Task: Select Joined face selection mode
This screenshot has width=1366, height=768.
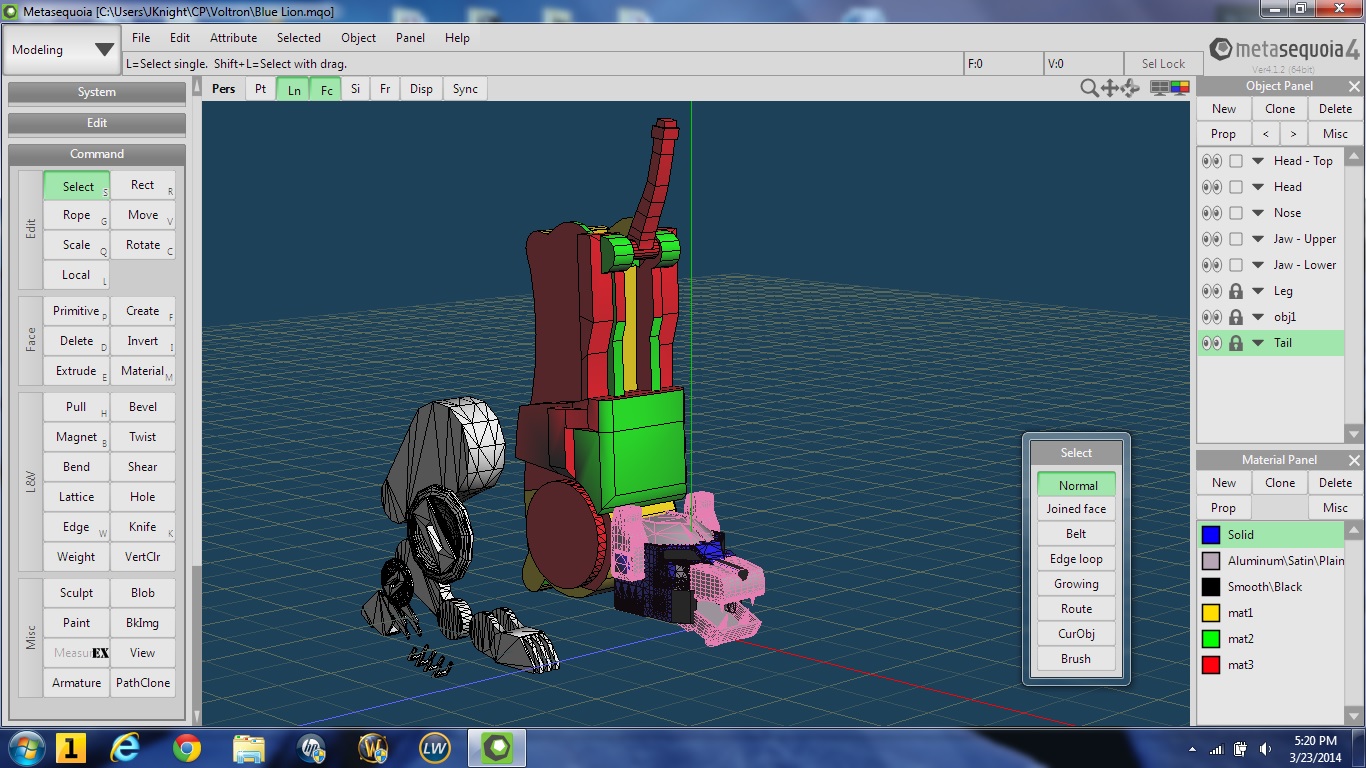Action: point(1076,509)
